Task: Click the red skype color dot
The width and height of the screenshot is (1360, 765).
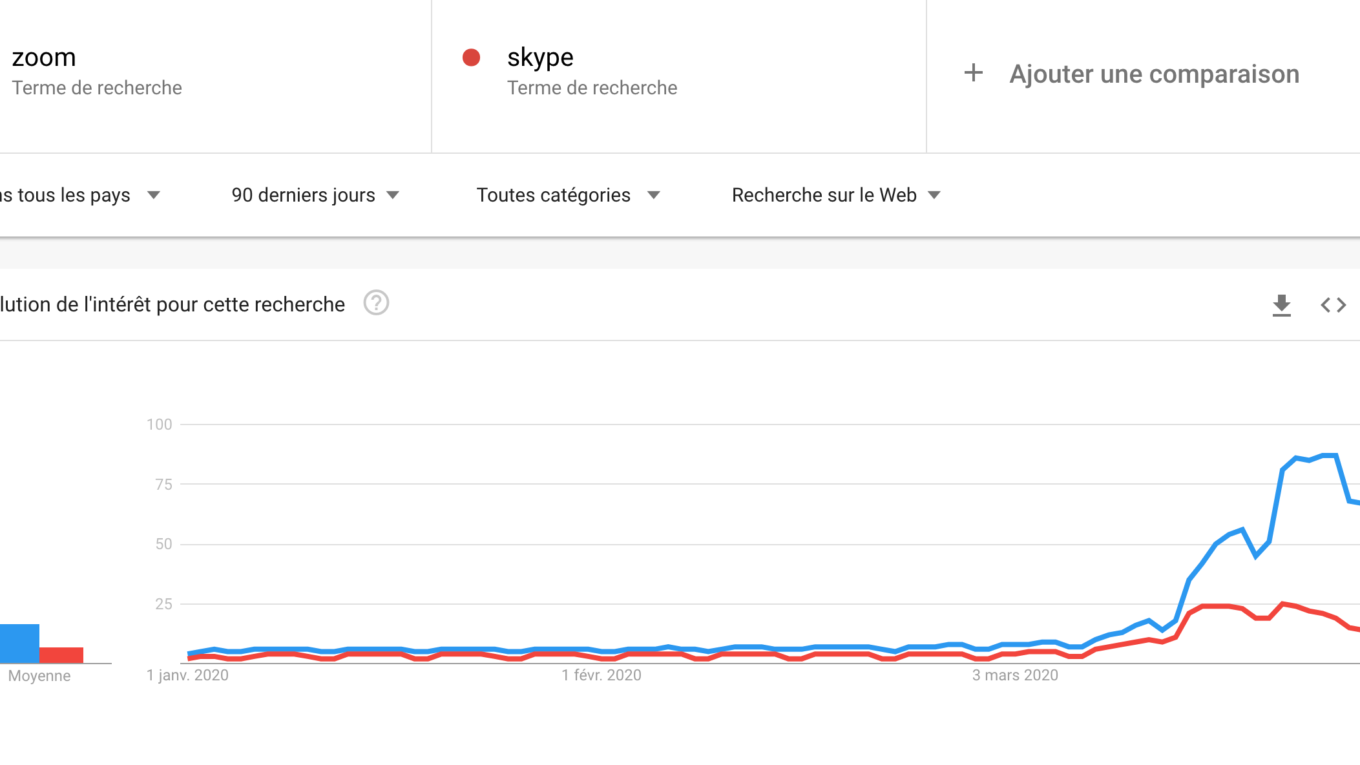Action: point(471,58)
